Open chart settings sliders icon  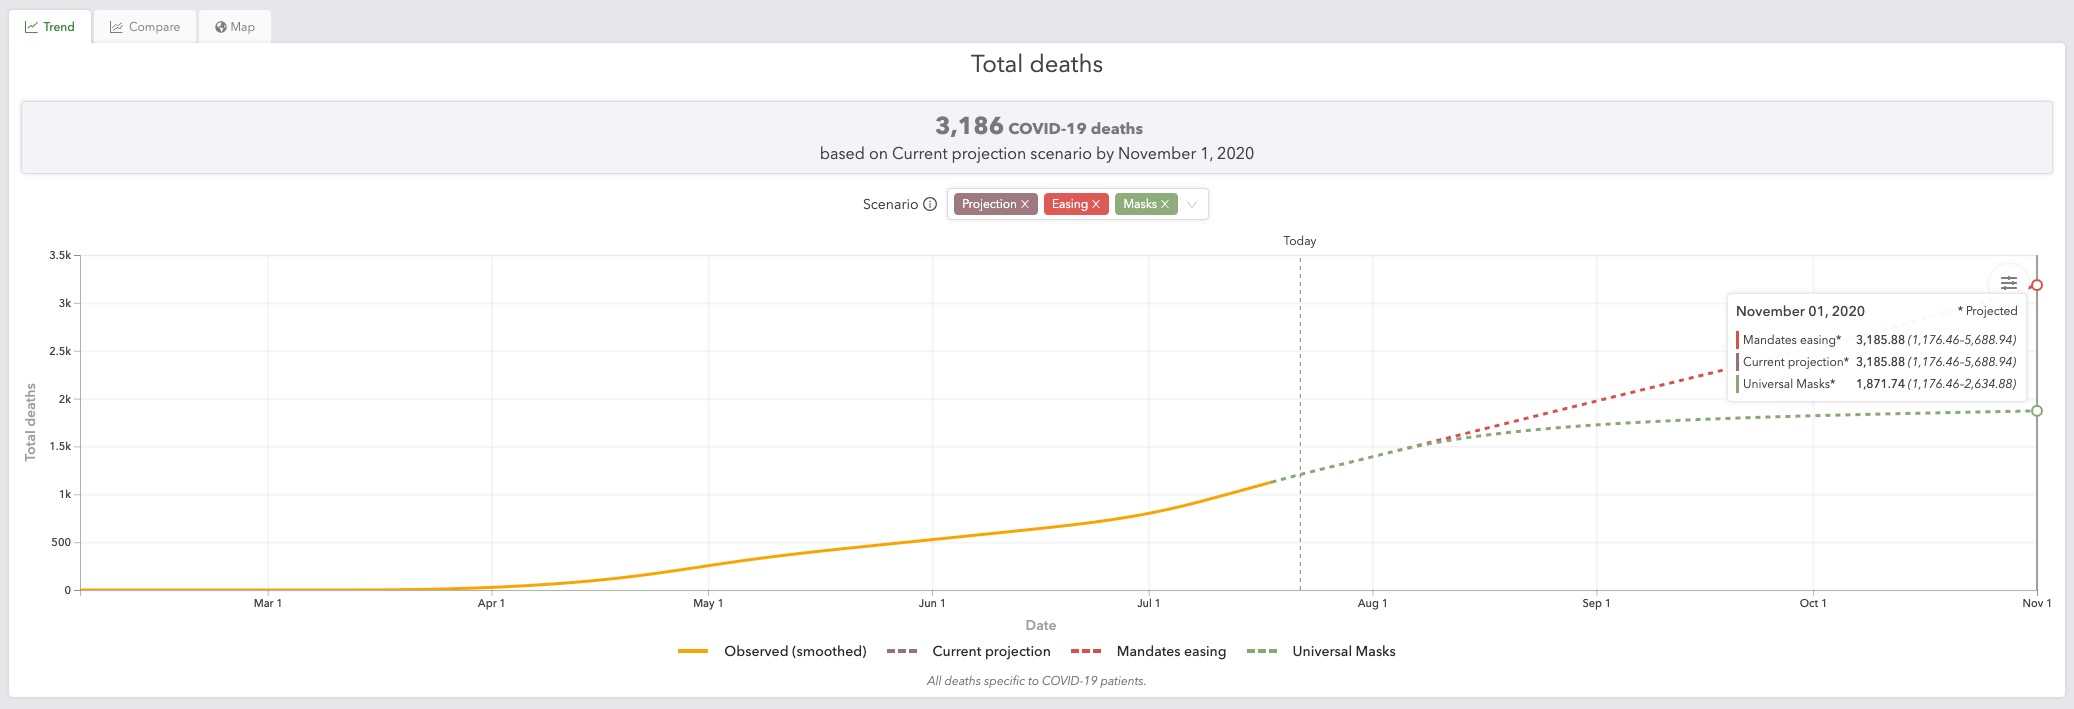pyautogui.click(x=2008, y=283)
